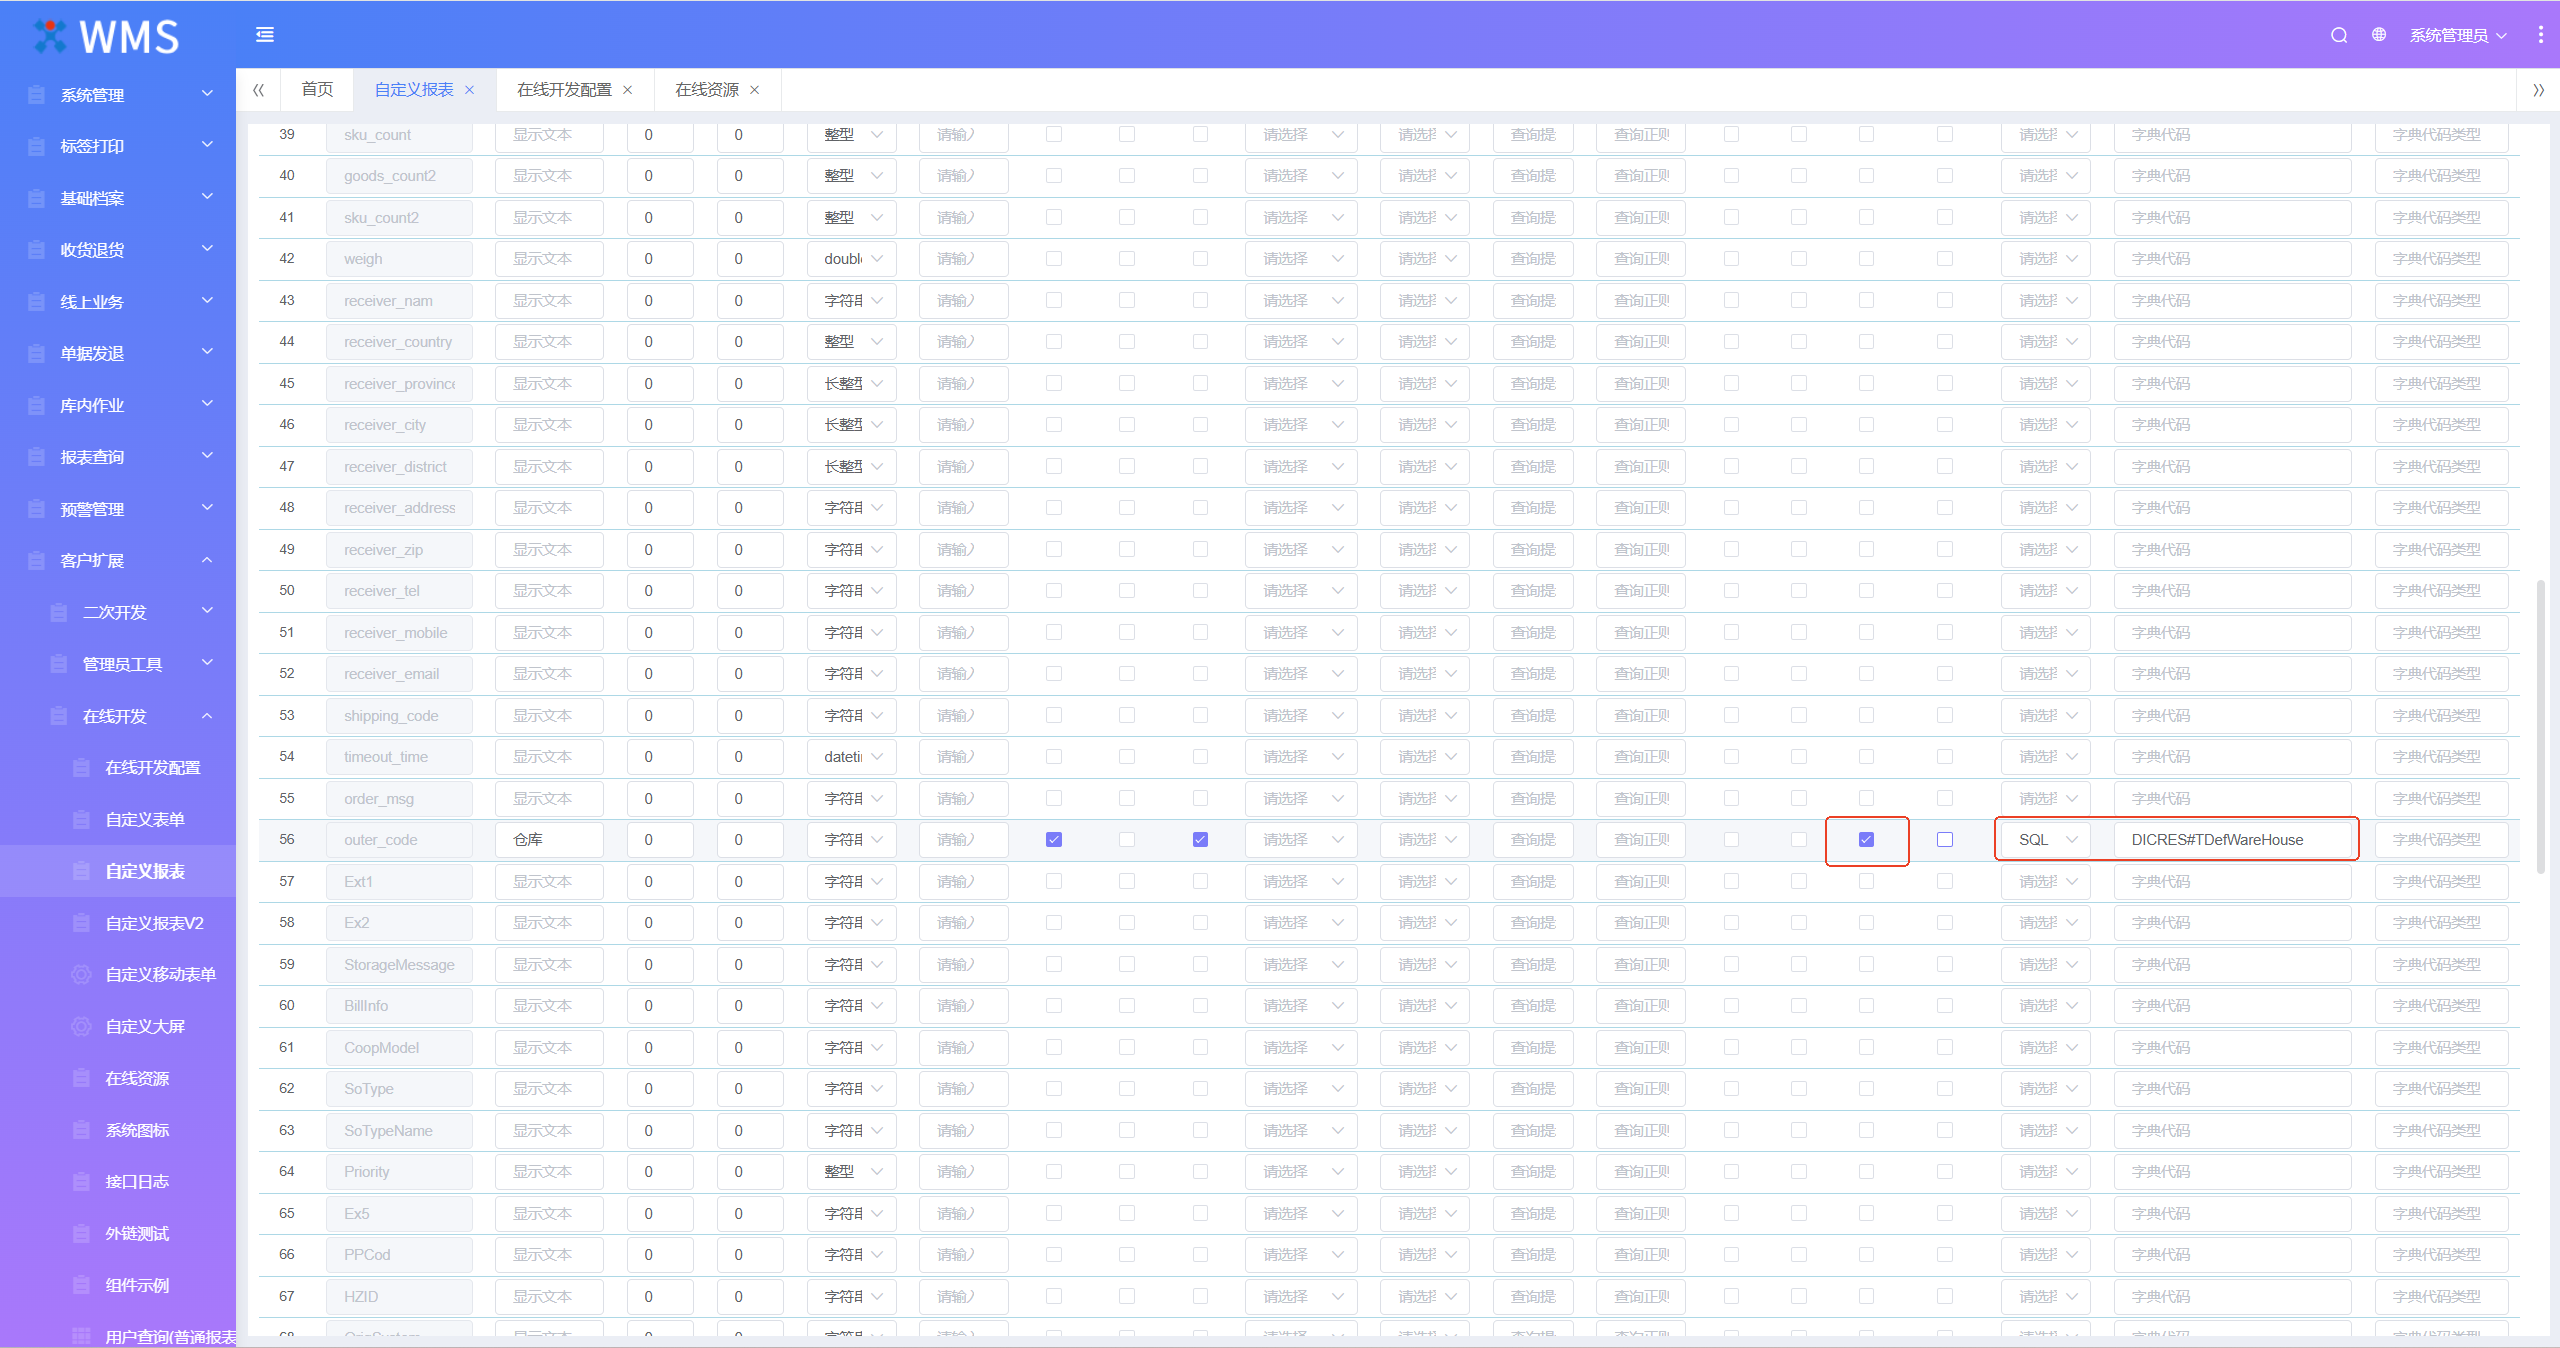The width and height of the screenshot is (2560, 1348).
Task: Close the 在线开发配置 tab
Action: click(x=628, y=90)
